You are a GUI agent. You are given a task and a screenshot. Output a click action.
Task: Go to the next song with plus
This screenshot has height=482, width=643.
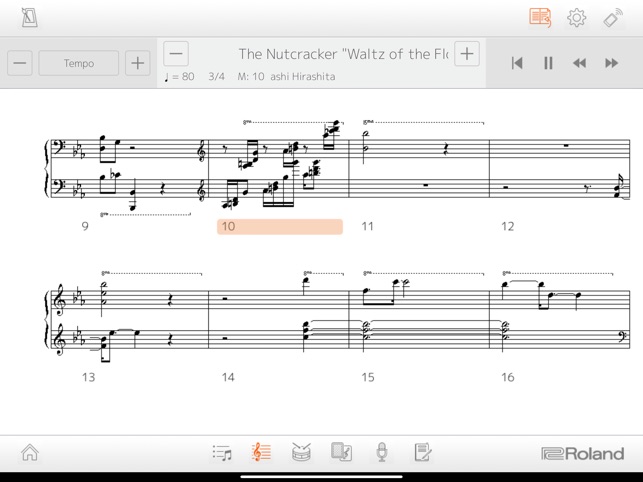(467, 54)
